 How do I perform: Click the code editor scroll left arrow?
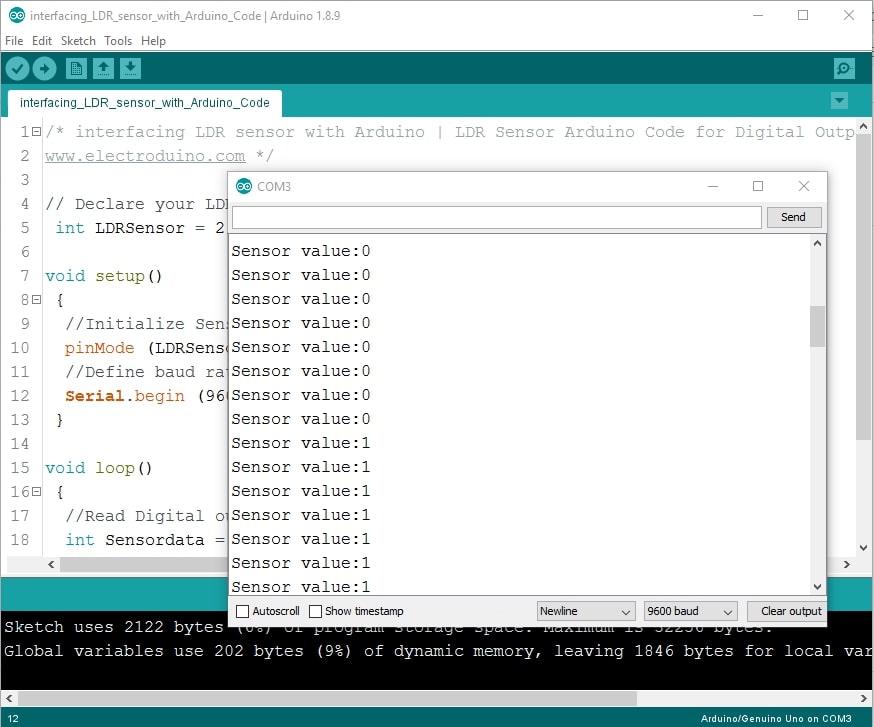(x=51, y=564)
